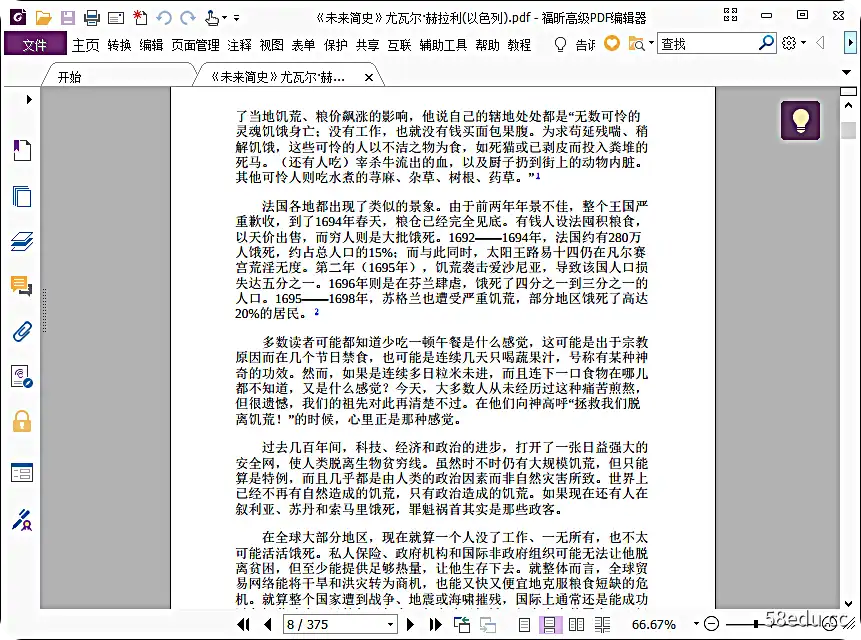The width and height of the screenshot is (861, 640).
Task: Open the Layers panel
Action: (x=22, y=241)
